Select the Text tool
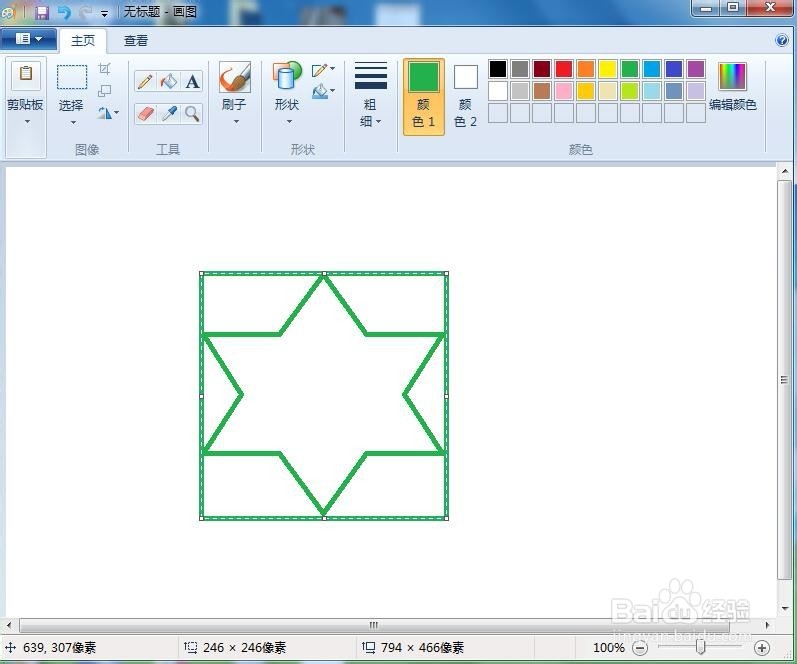Viewport: 797px width, 664px height. point(192,81)
